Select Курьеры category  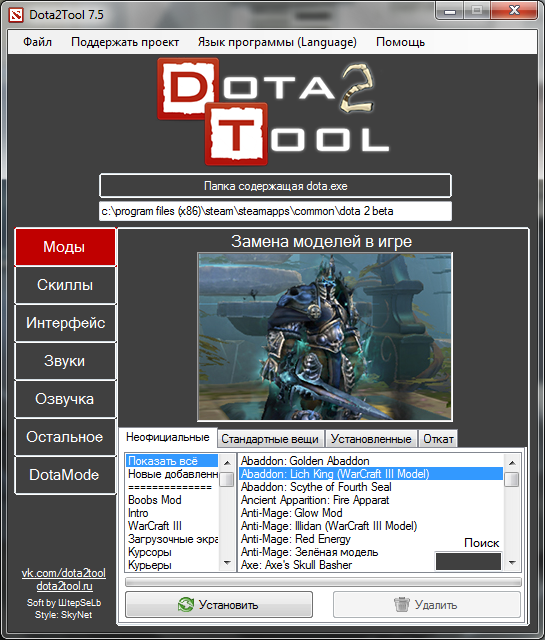[172, 565]
